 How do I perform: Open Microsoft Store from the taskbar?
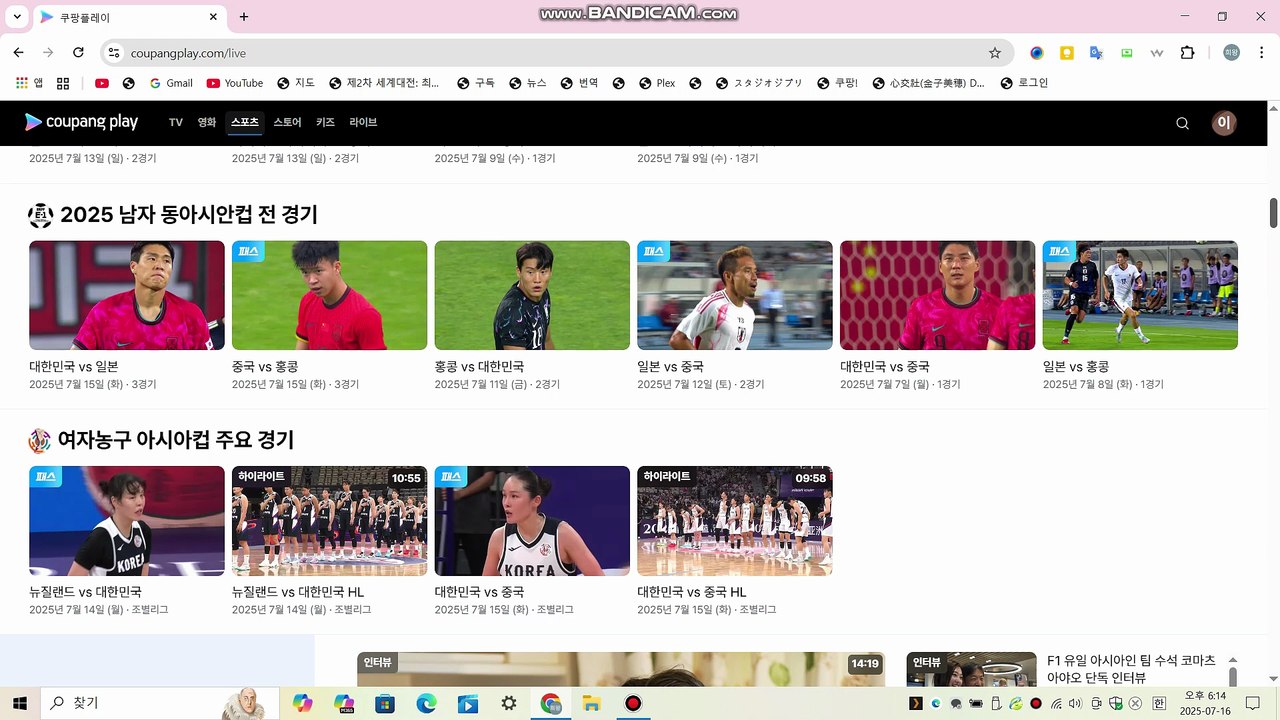coord(385,703)
